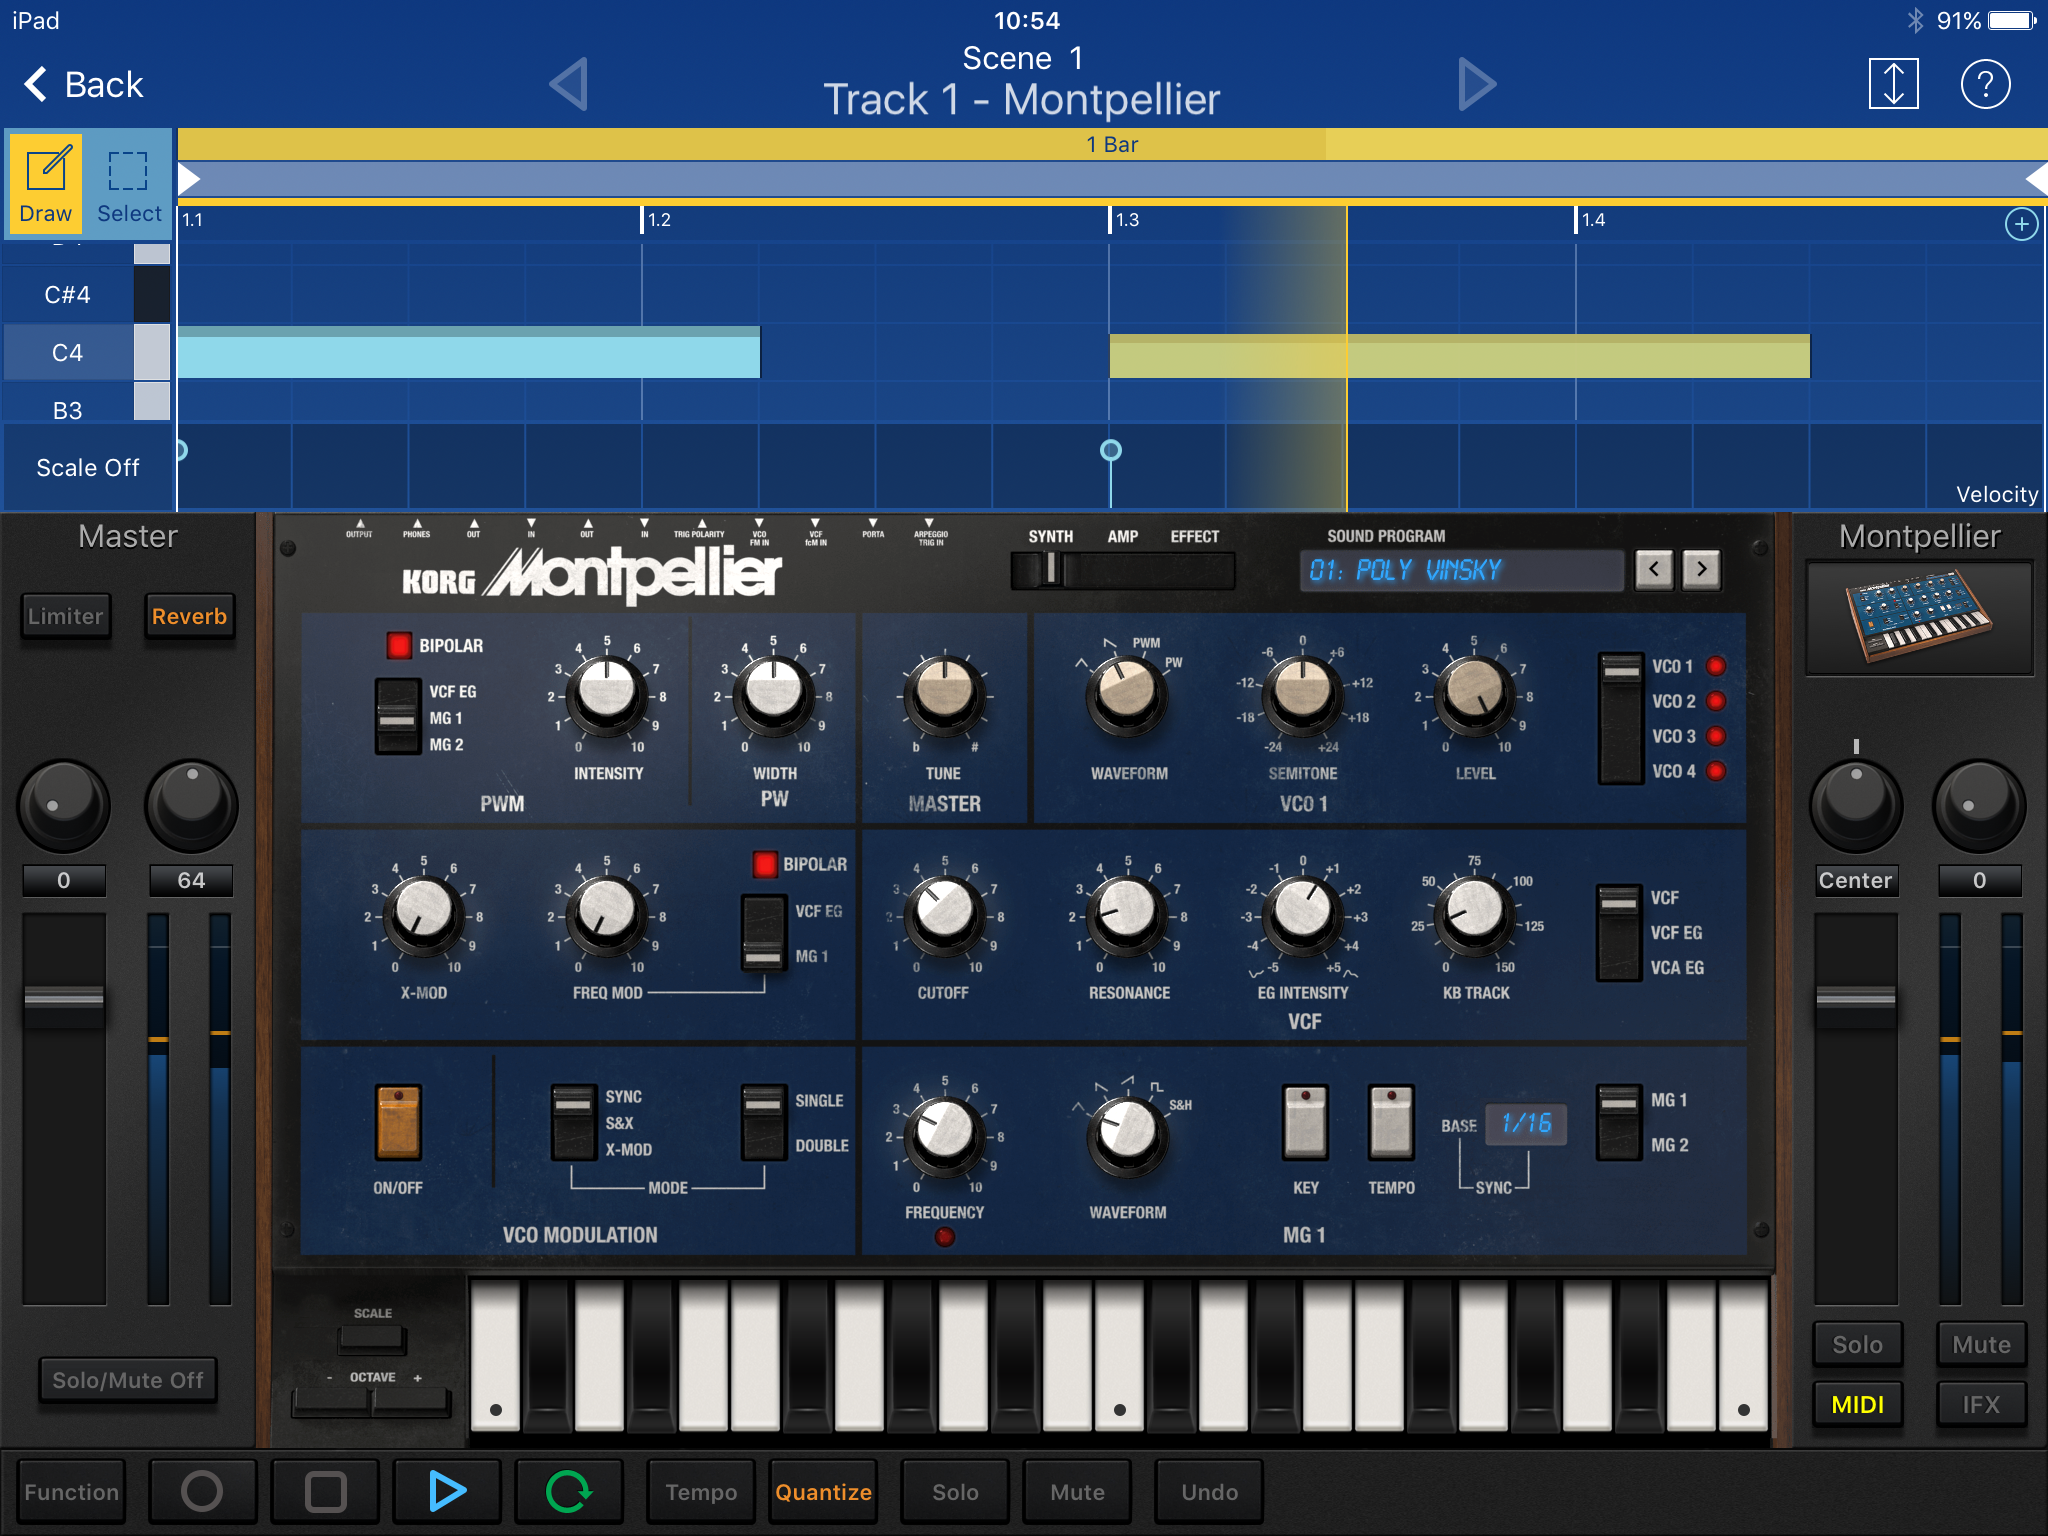Flip MG 1/MG 2 selector switch
Viewport: 2048px width, 1536px height.
point(1619,1122)
